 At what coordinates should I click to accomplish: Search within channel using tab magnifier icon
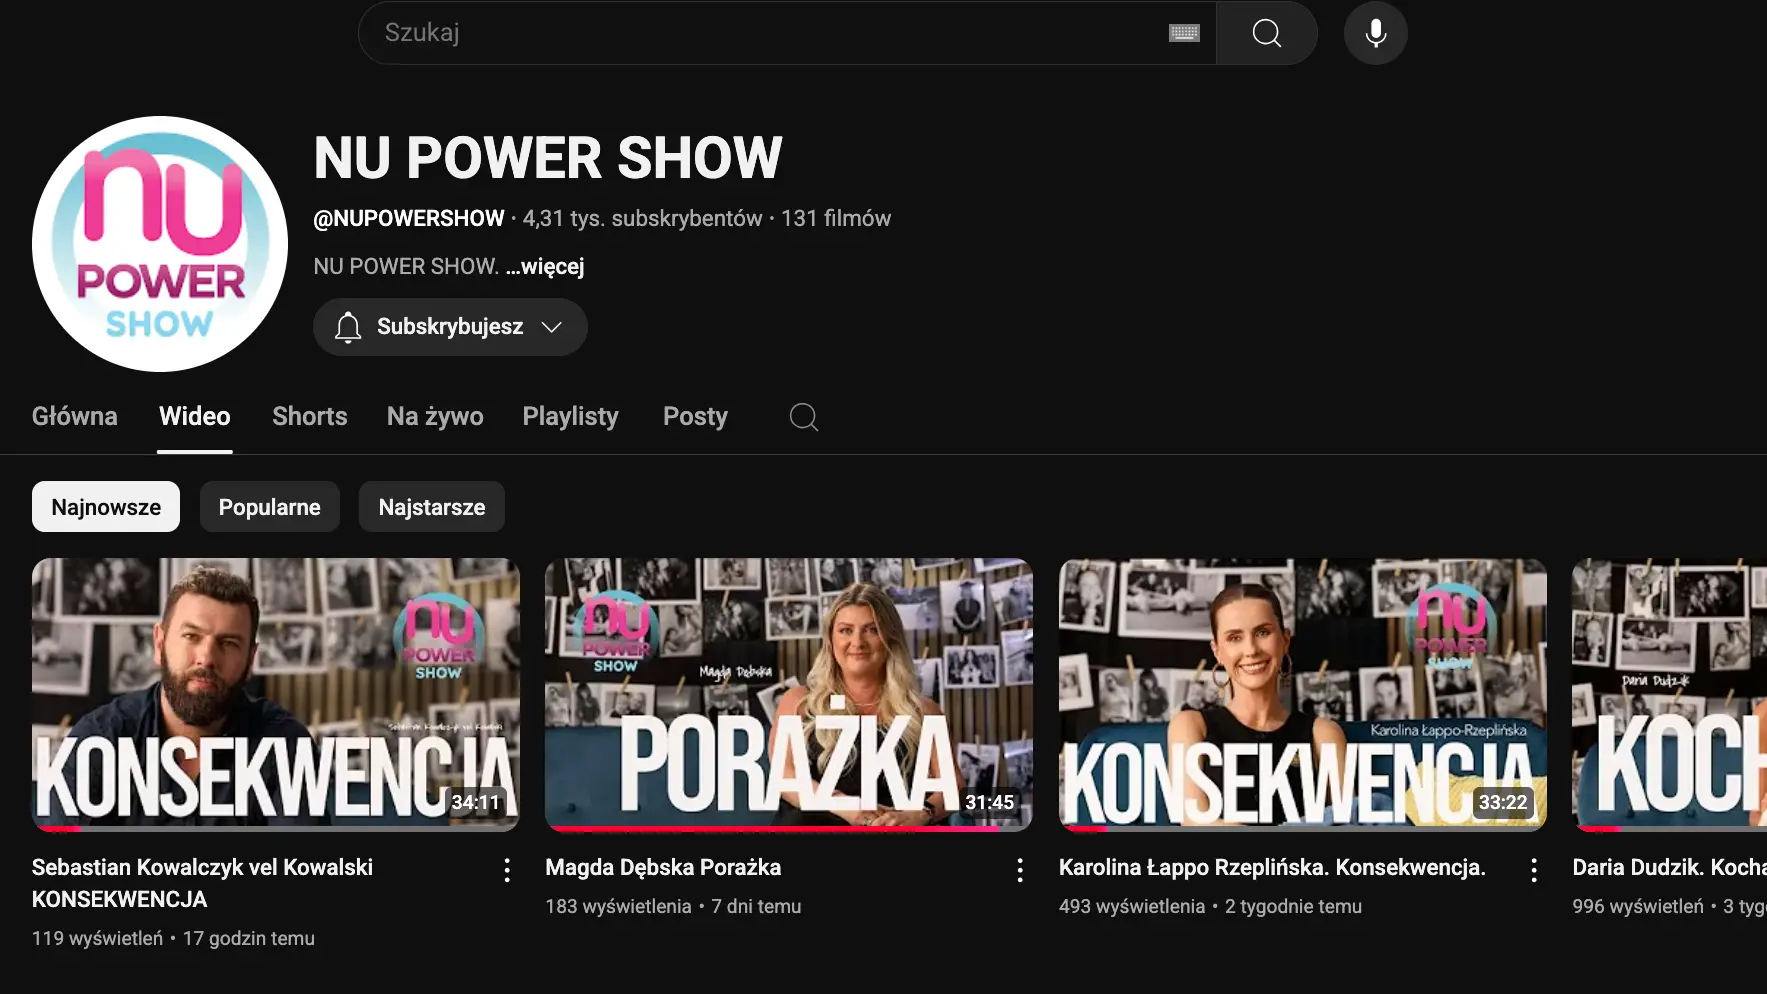click(x=803, y=417)
